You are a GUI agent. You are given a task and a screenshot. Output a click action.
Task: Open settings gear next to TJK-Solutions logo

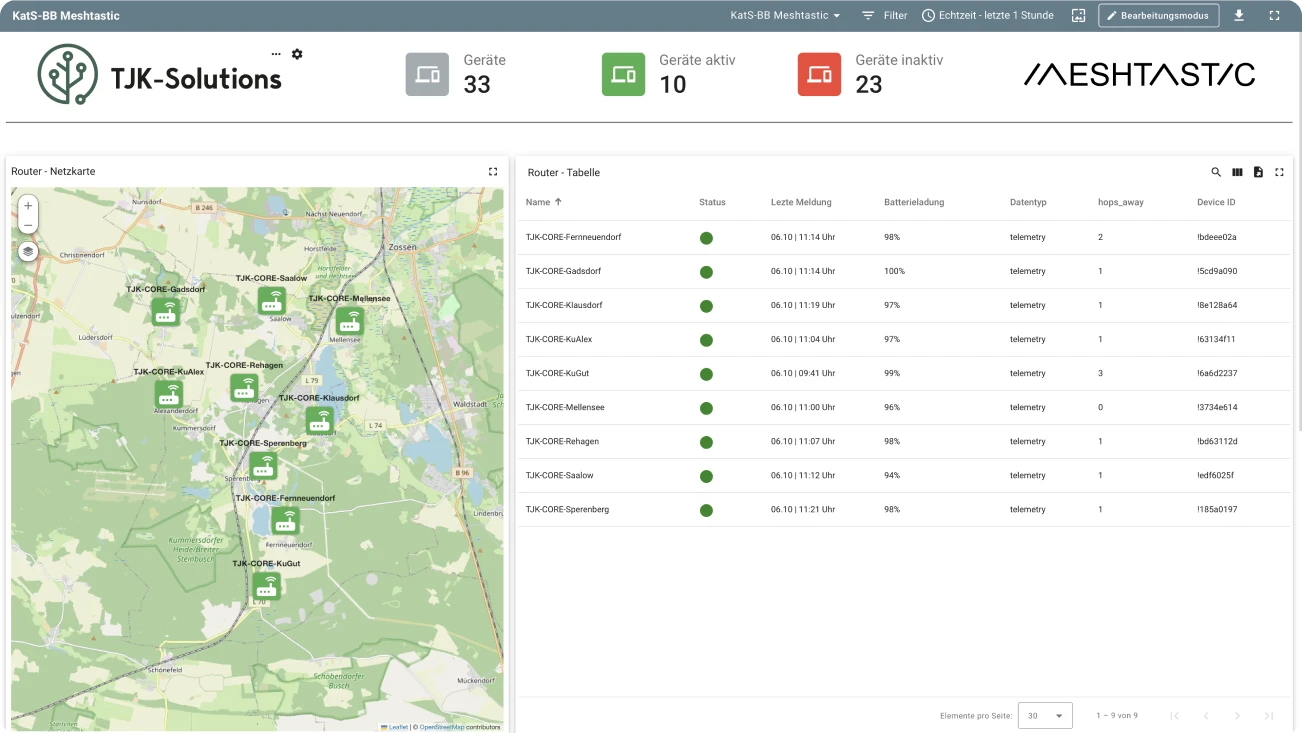coord(297,54)
